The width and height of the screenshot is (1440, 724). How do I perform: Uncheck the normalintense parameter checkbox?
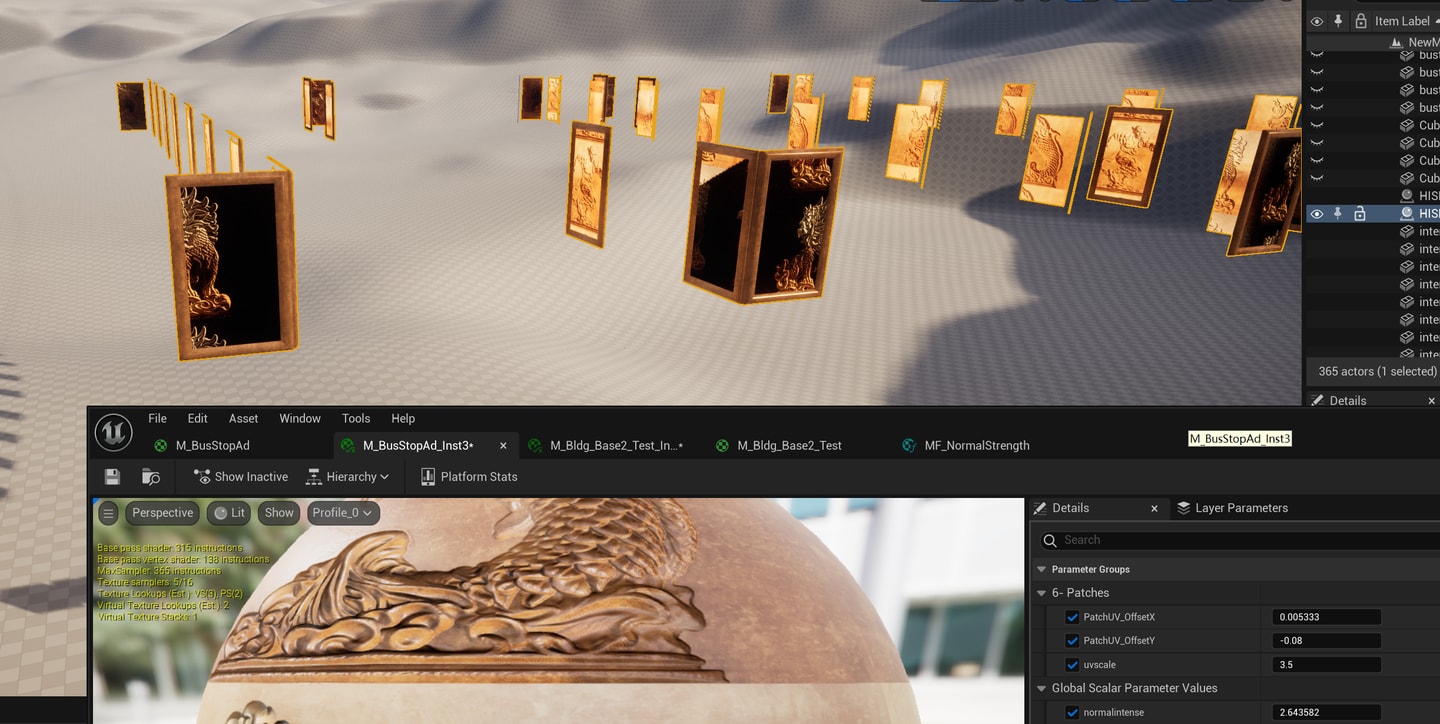(1072, 713)
